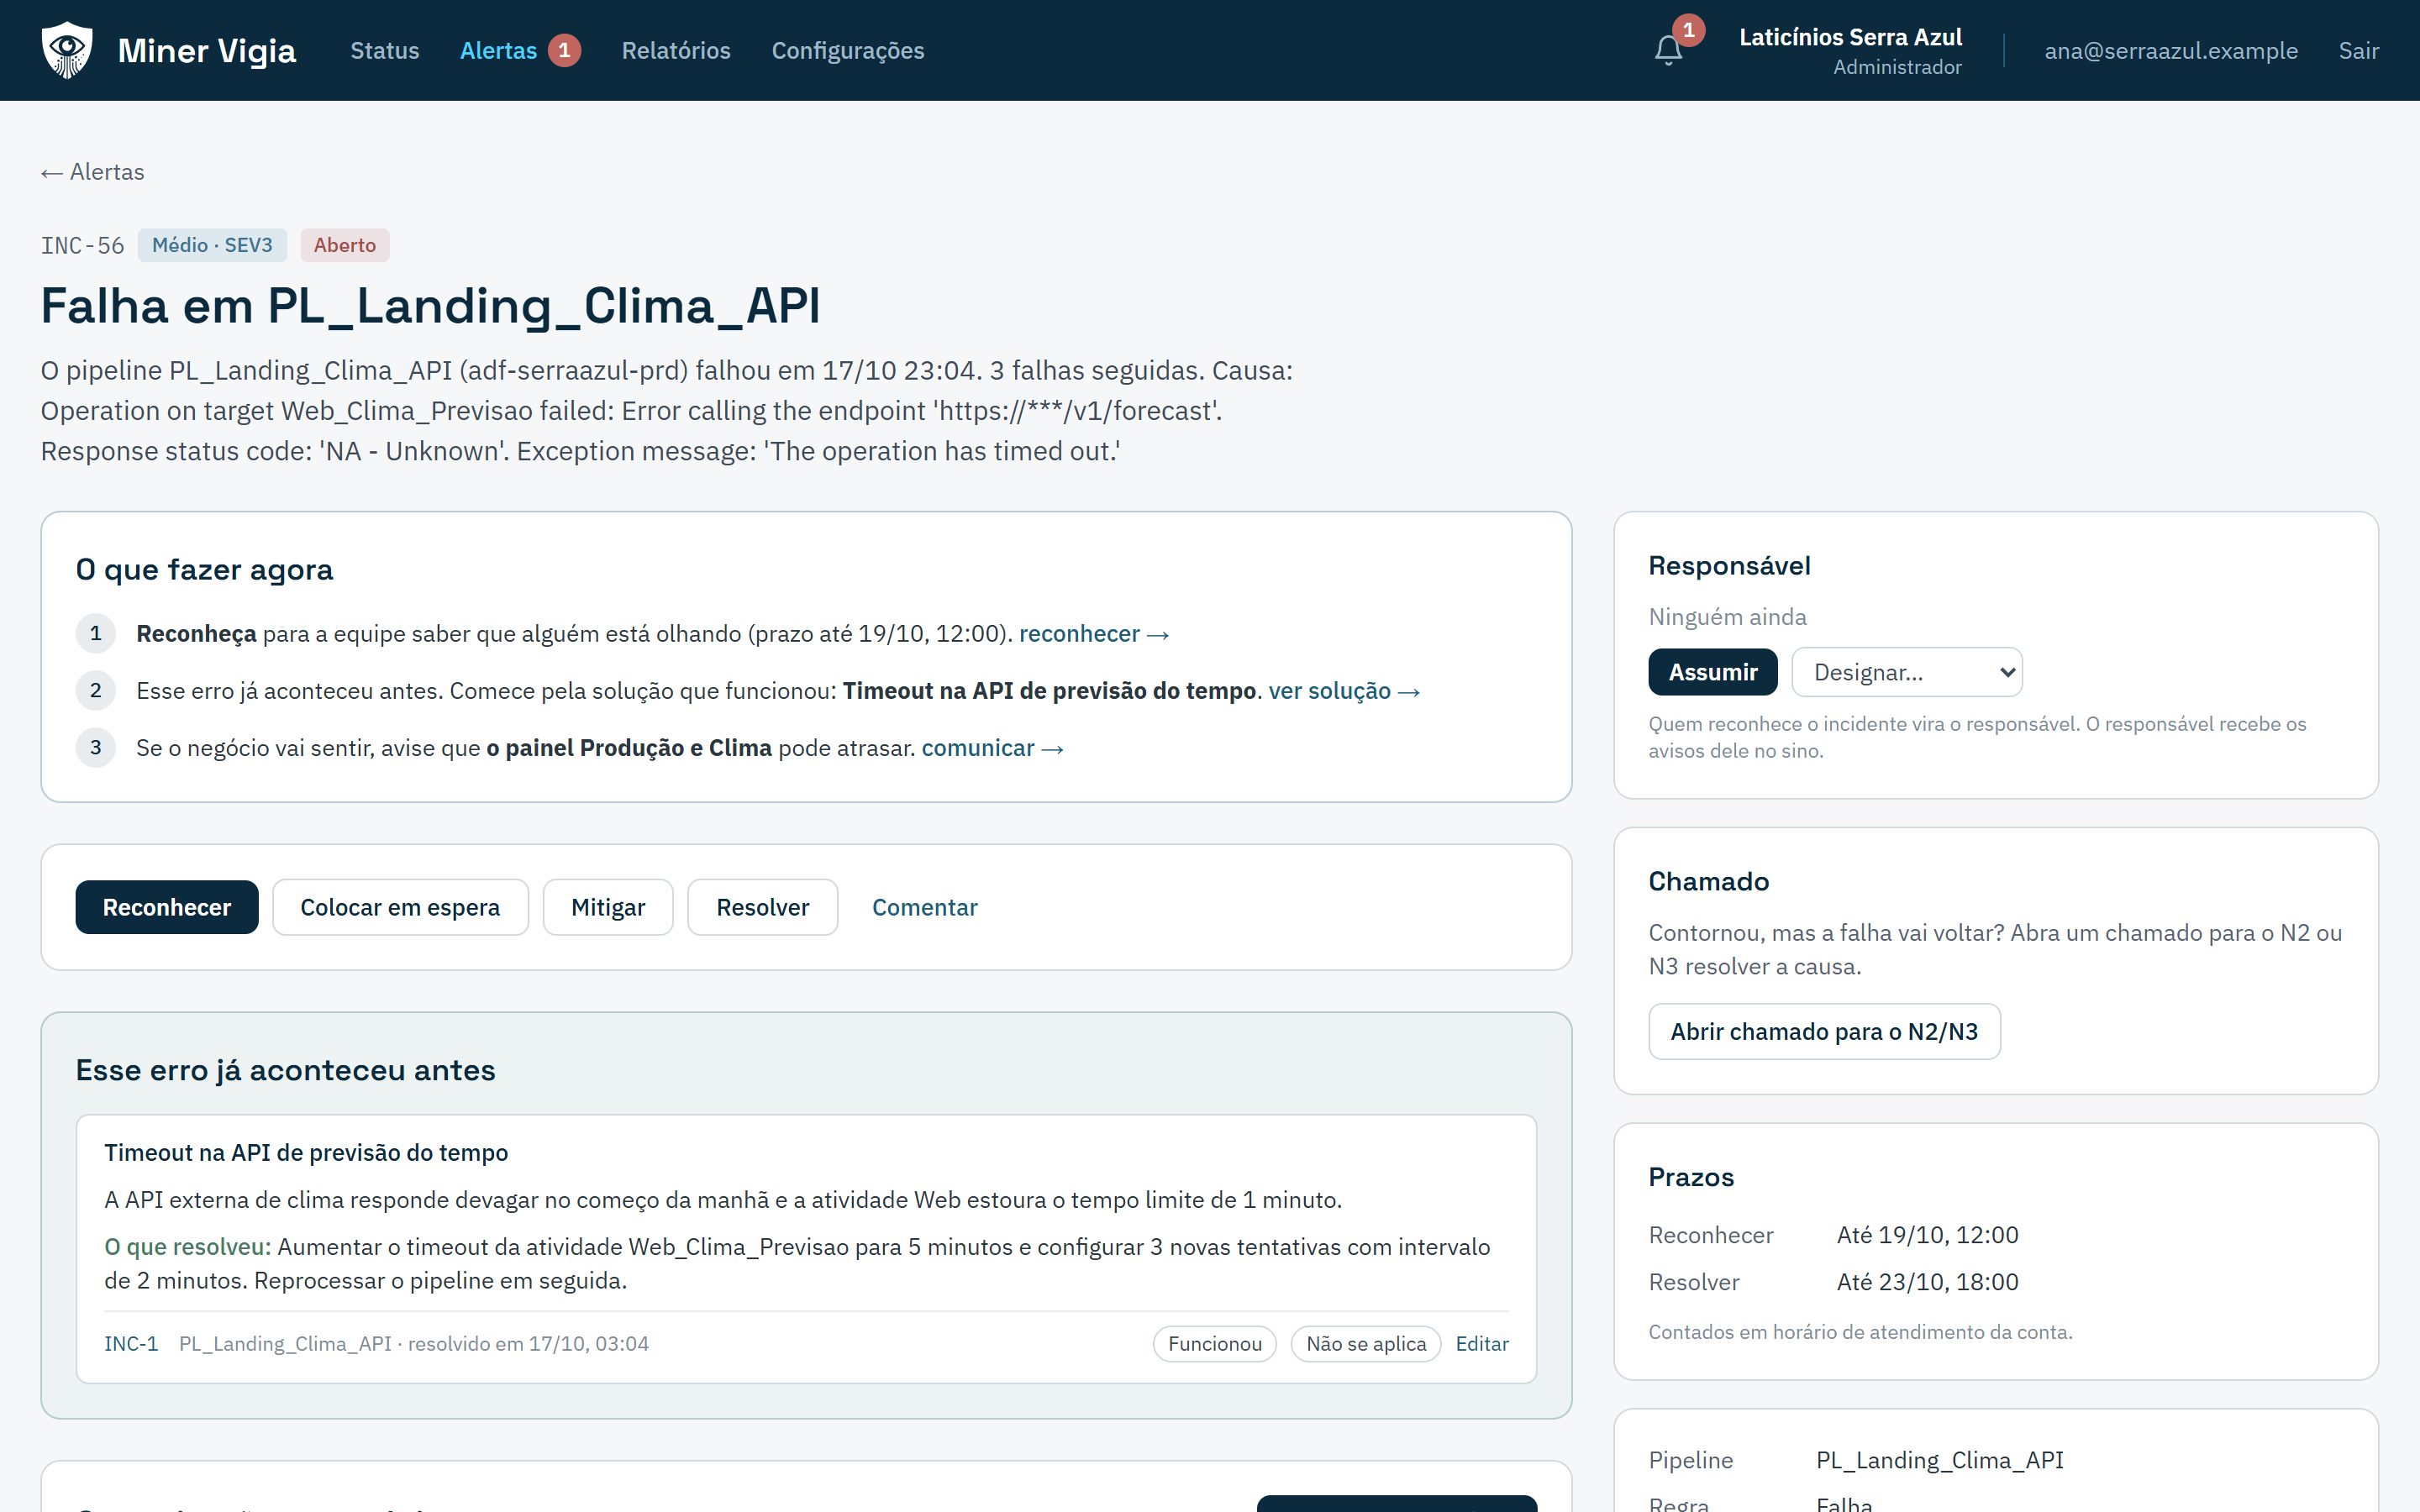Click the Assumir button
Screen dimensions: 2420x1512
[x=1713, y=672]
